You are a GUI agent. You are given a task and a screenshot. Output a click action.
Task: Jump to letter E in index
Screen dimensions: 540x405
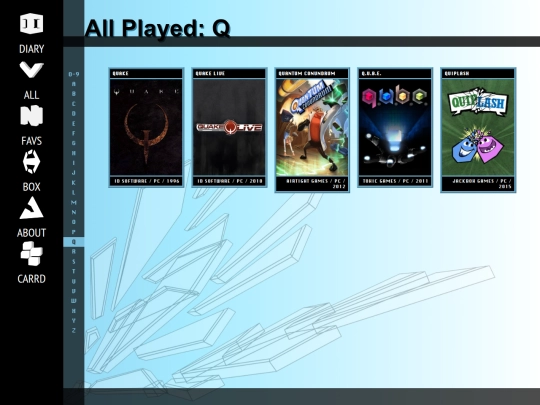(x=74, y=123)
